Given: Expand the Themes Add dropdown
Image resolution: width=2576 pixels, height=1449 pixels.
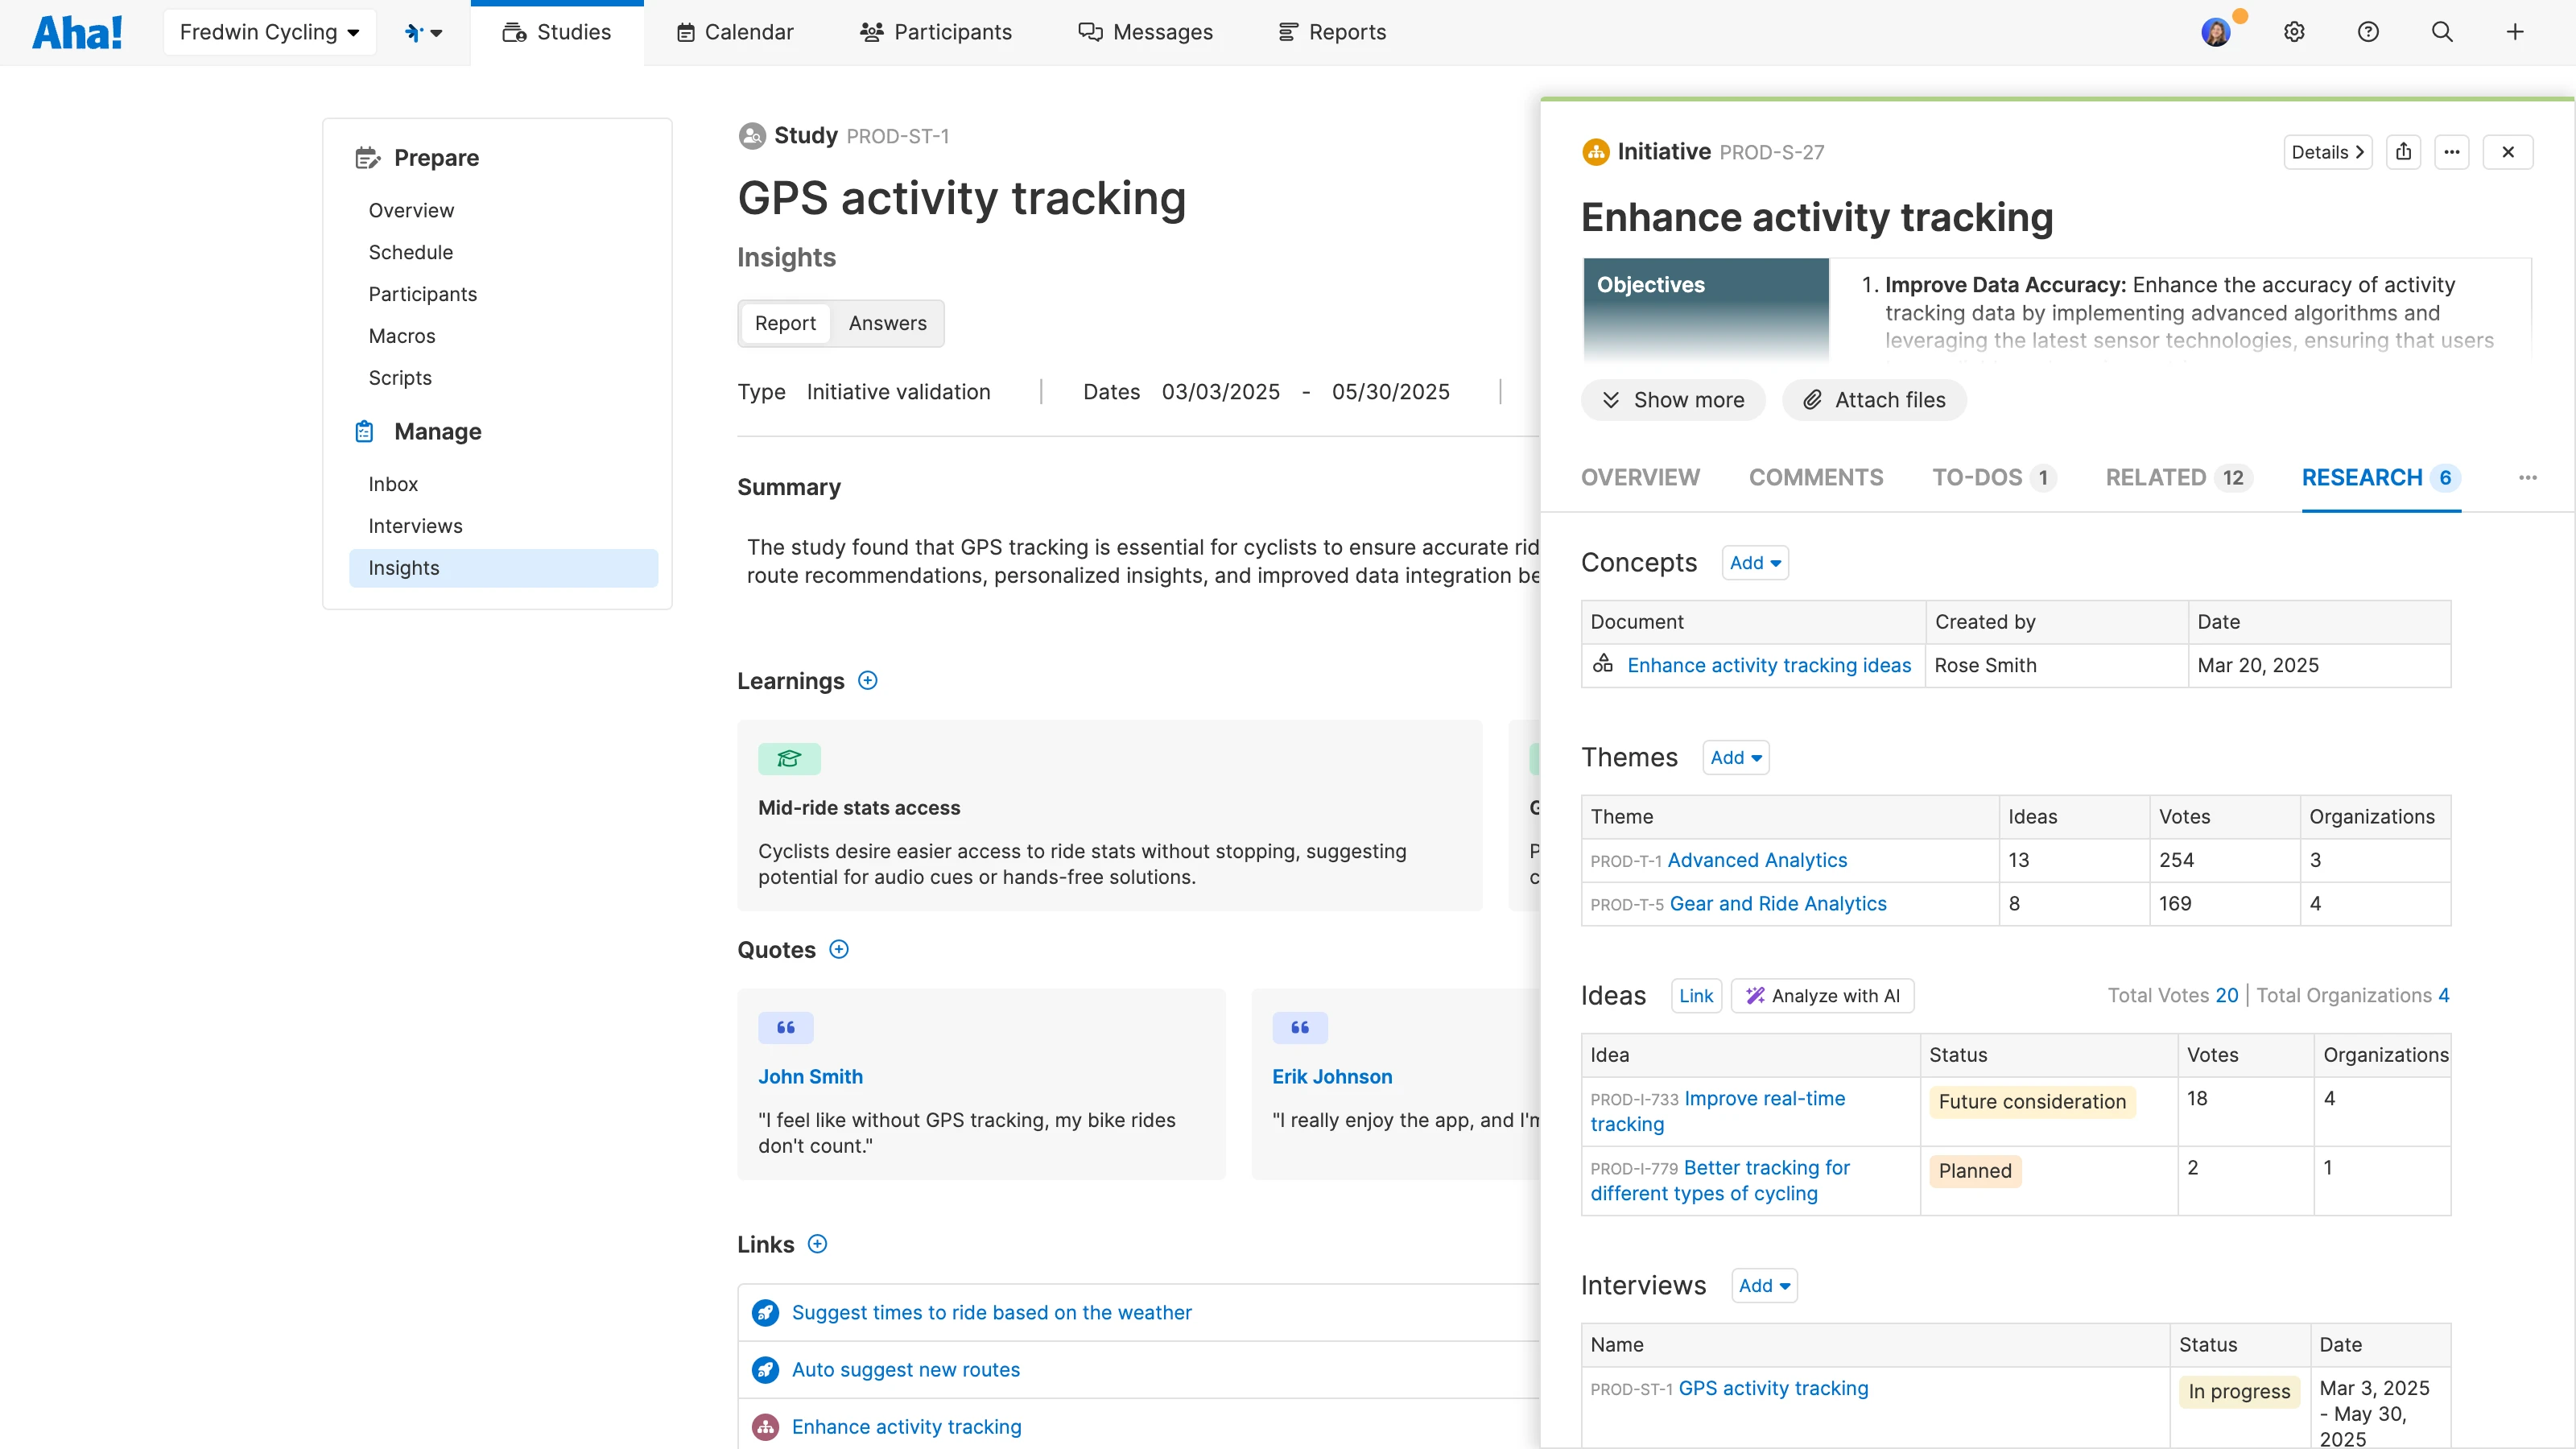Looking at the screenshot, I should click(1736, 758).
